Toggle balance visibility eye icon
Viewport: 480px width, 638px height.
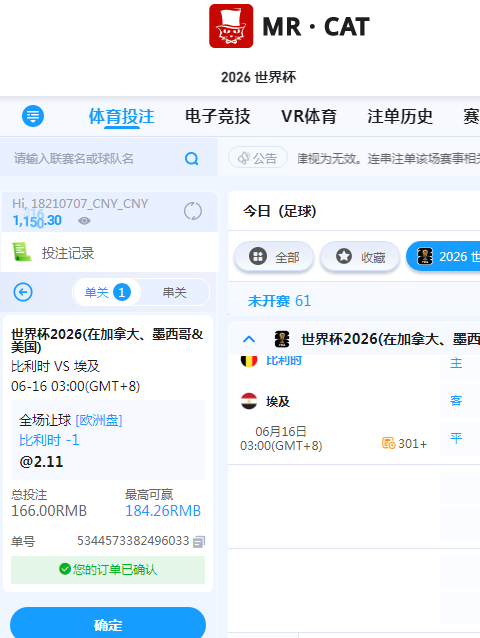(x=84, y=221)
